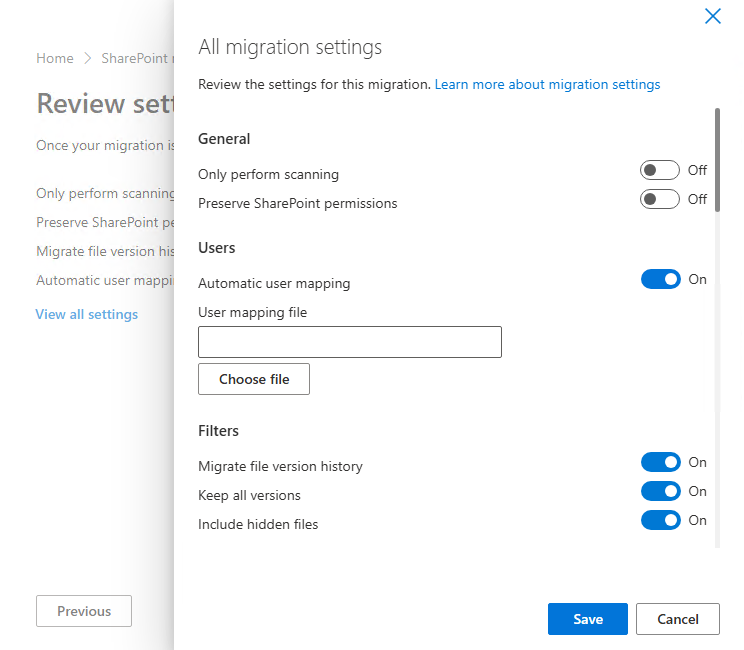744x650 pixels.
Task: Enable the Only perform scanning toggle
Action: pyautogui.click(x=660, y=171)
